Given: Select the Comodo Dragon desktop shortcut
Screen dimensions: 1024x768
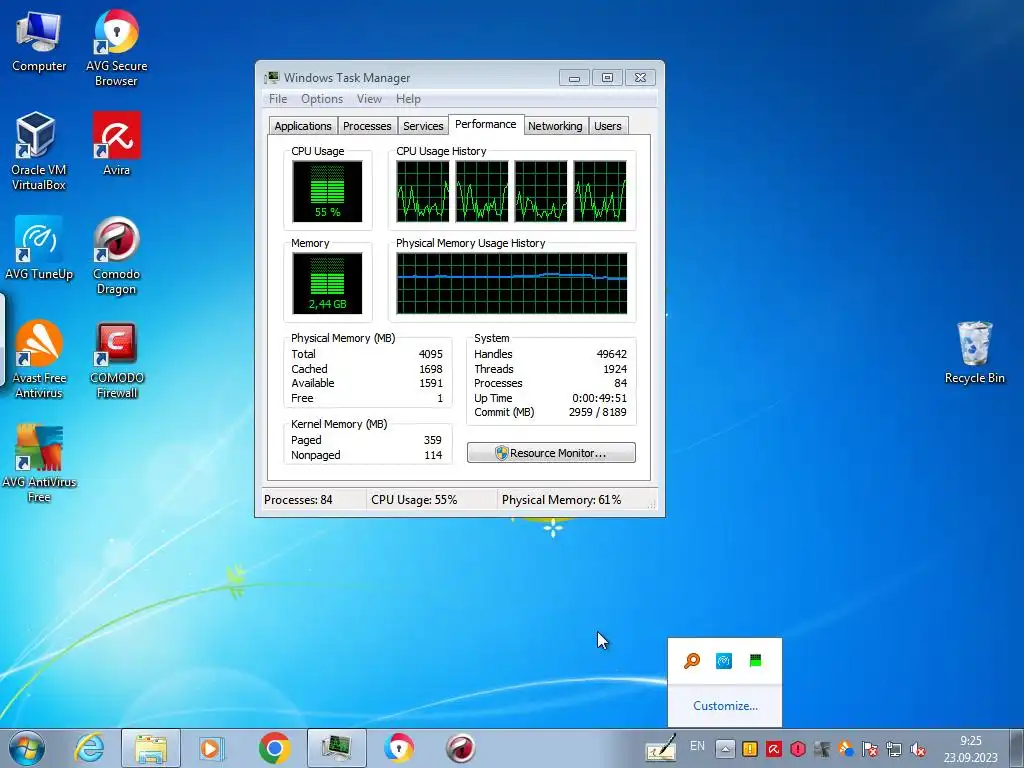Looking at the screenshot, I should coord(116,255).
